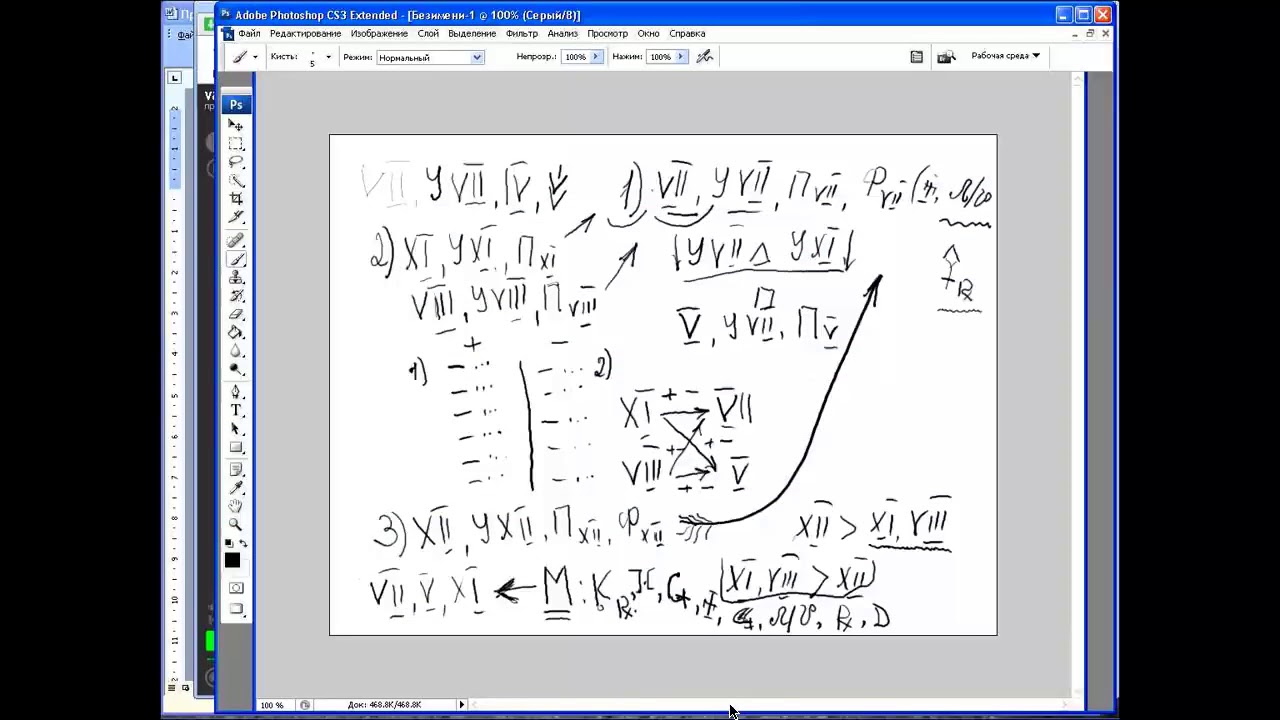Open the Выделение menu
Image resolution: width=1280 pixels, height=720 pixels.
[x=472, y=33]
